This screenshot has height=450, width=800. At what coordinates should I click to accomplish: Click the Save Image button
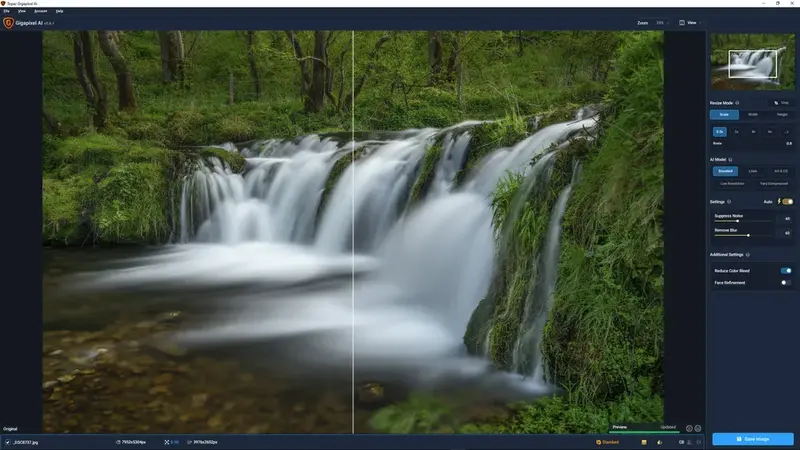(x=753, y=439)
